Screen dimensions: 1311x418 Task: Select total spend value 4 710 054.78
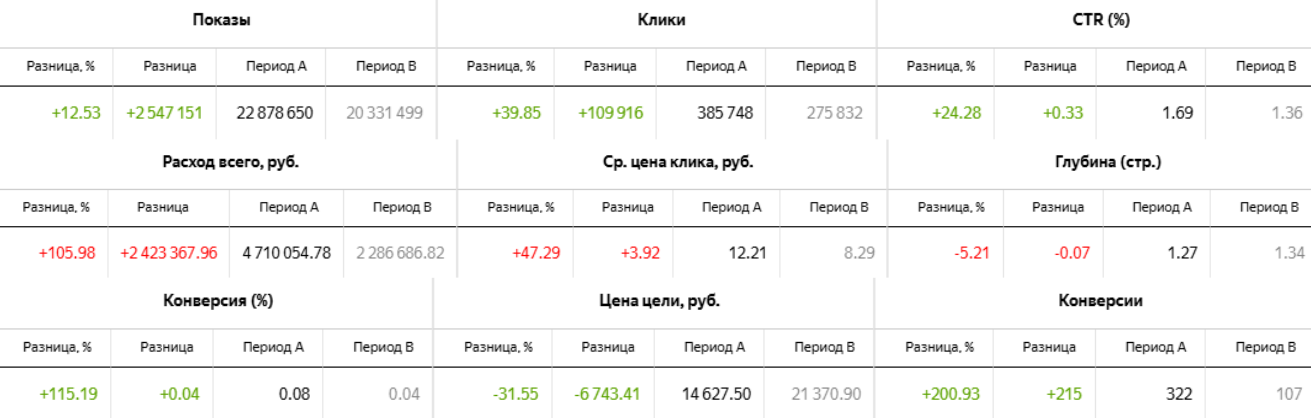click(287, 253)
